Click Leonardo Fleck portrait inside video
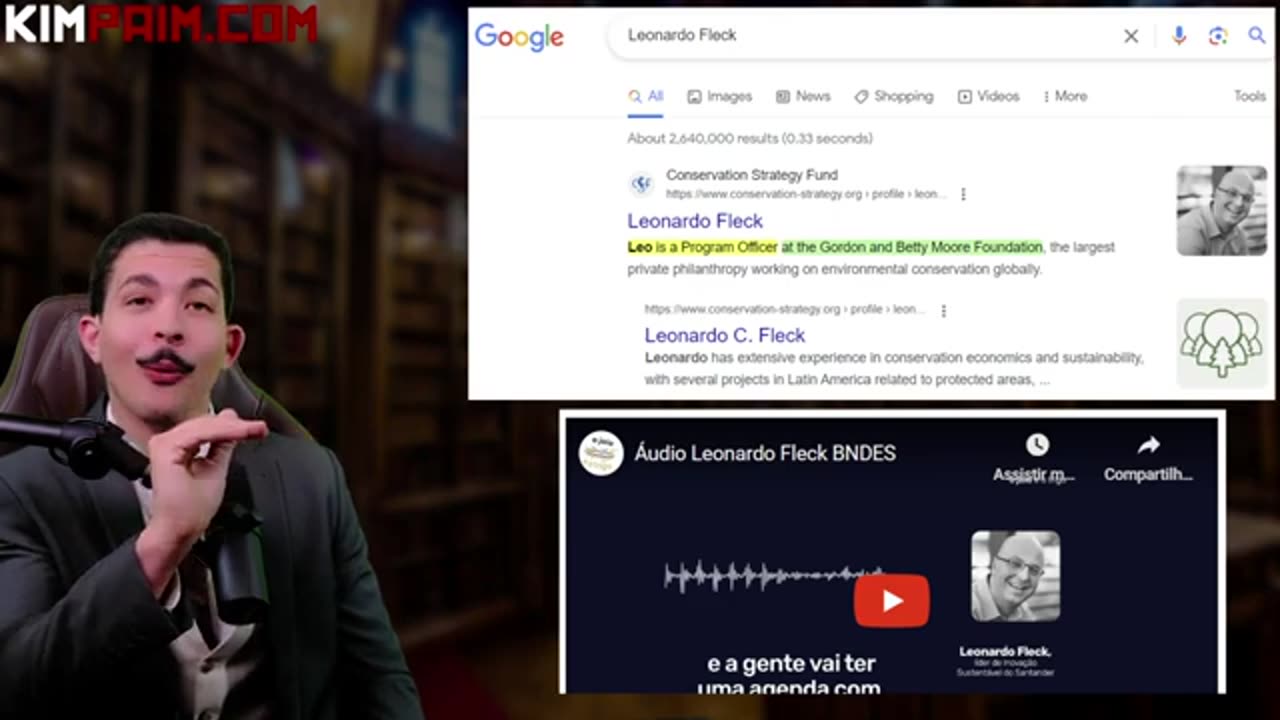The height and width of the screenshot is (720, 1280). tap(1015, 576)
